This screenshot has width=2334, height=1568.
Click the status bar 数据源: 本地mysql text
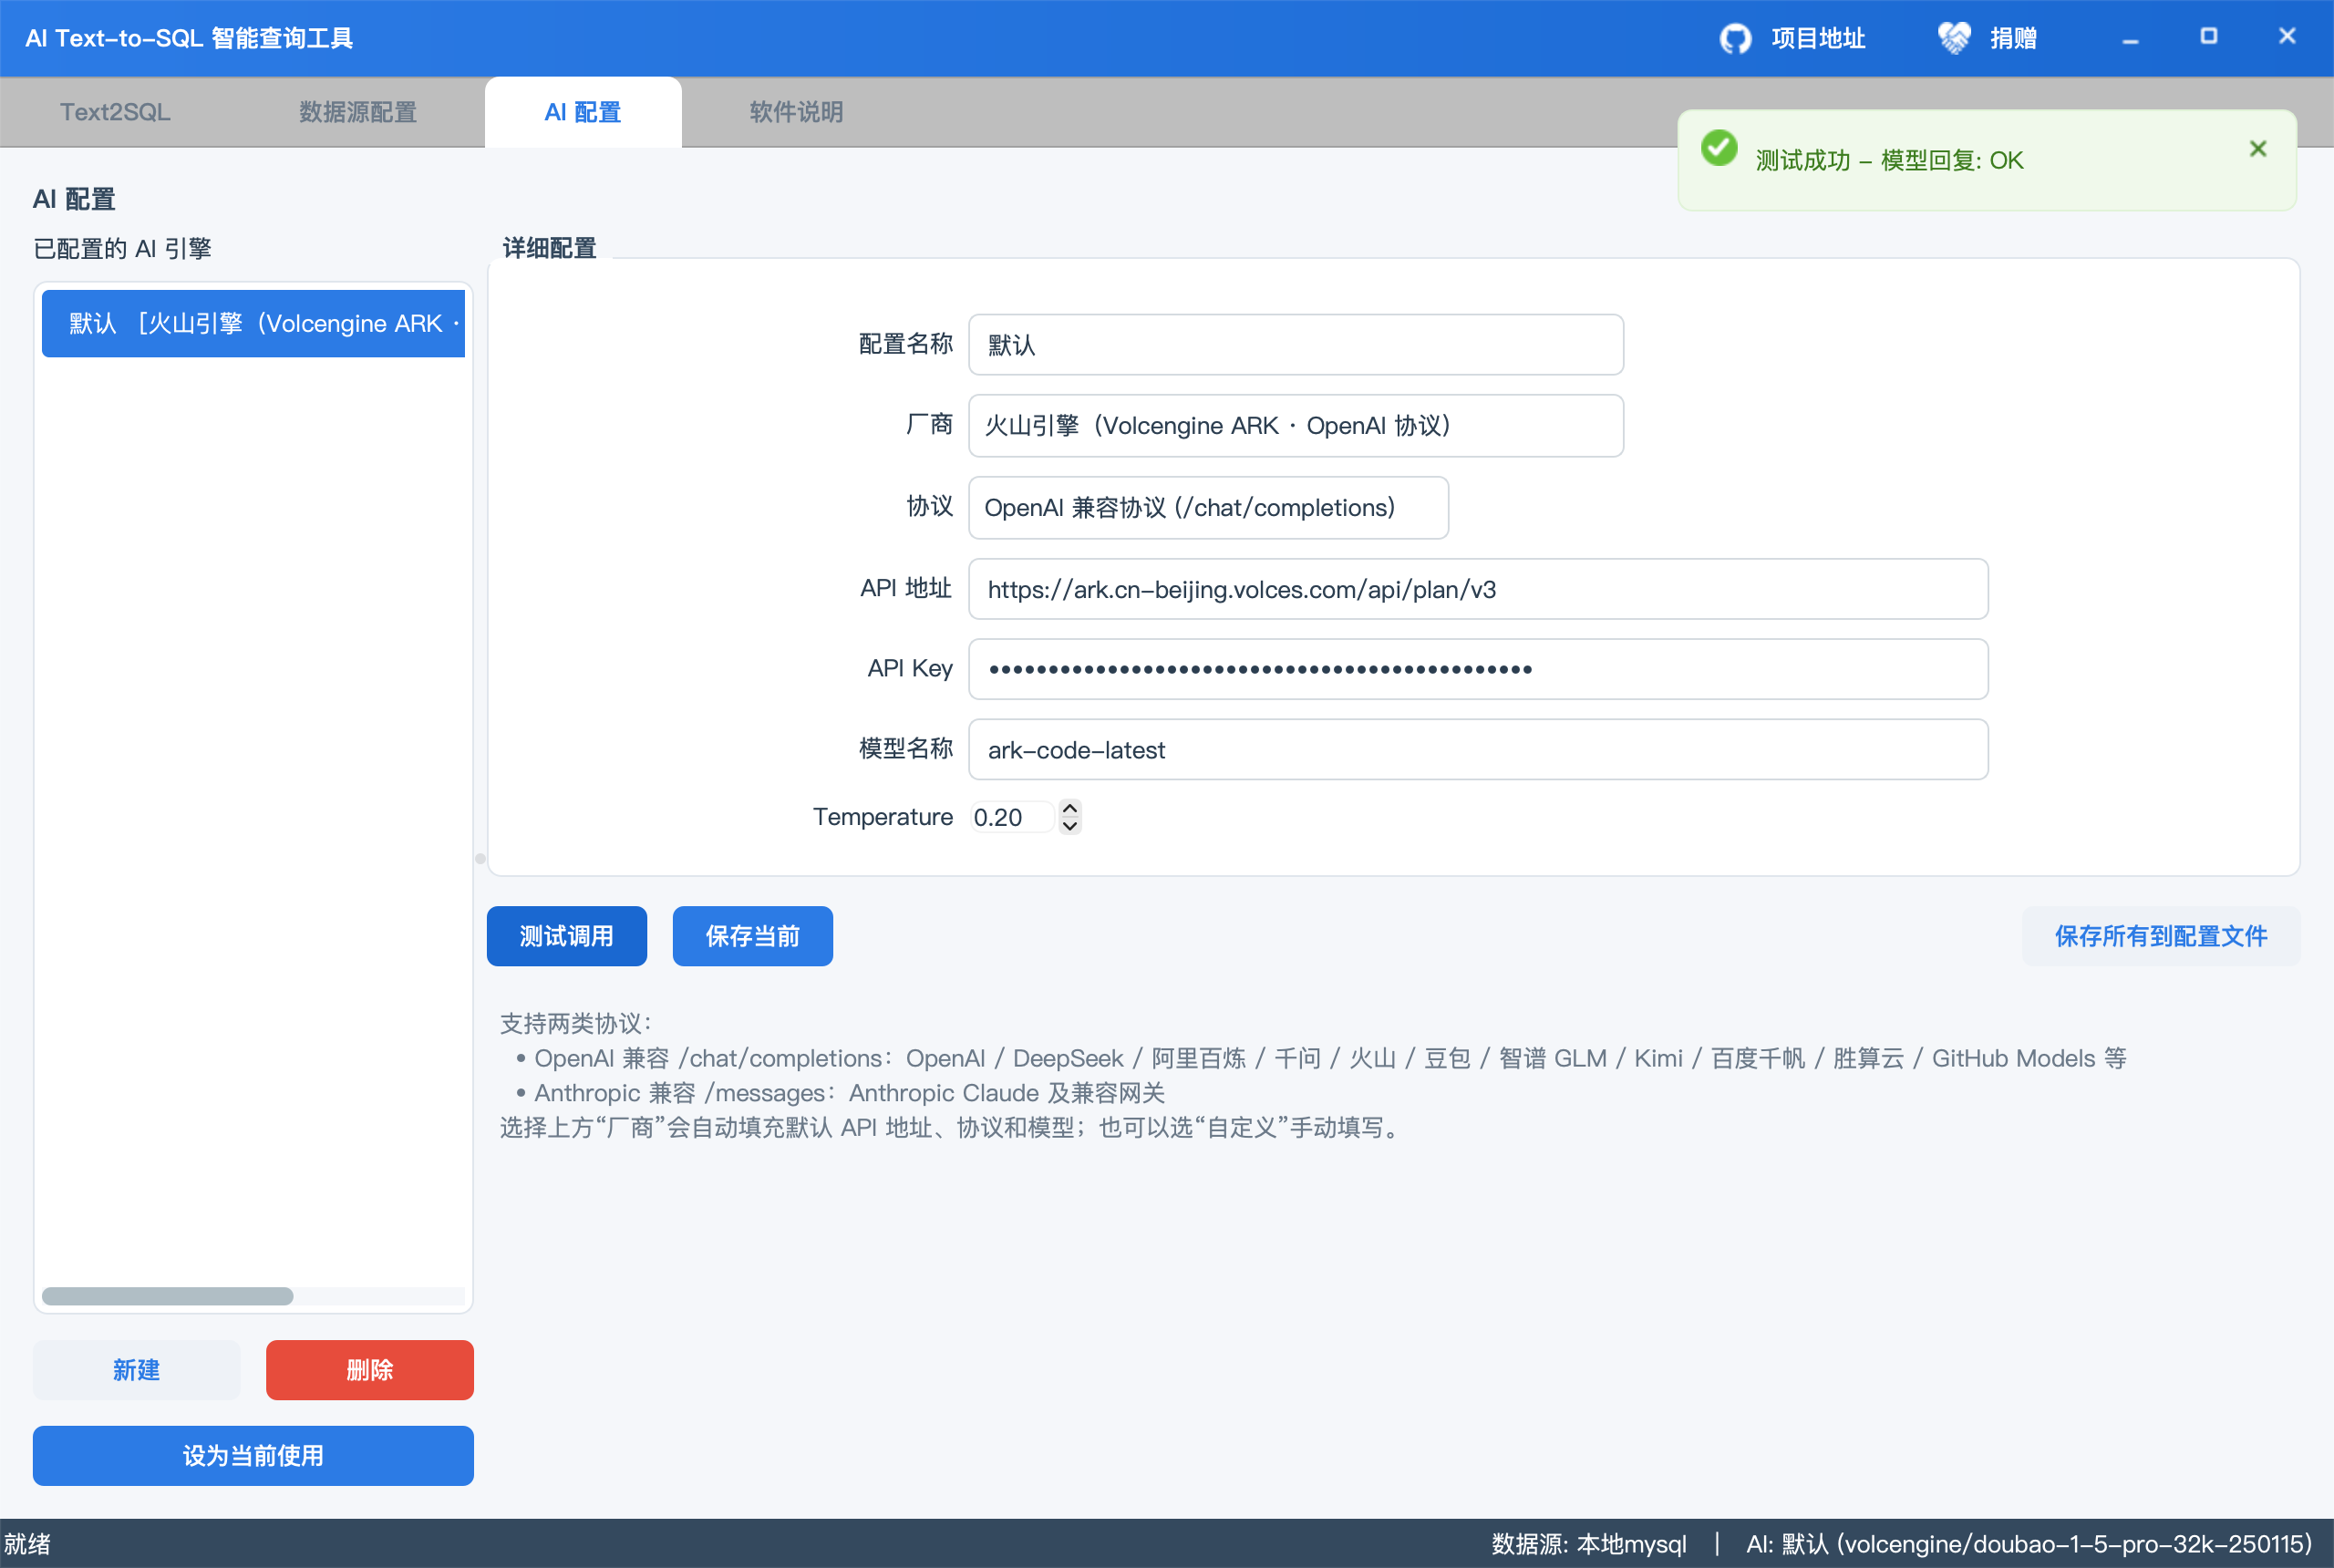[x=1588, y=1544]
